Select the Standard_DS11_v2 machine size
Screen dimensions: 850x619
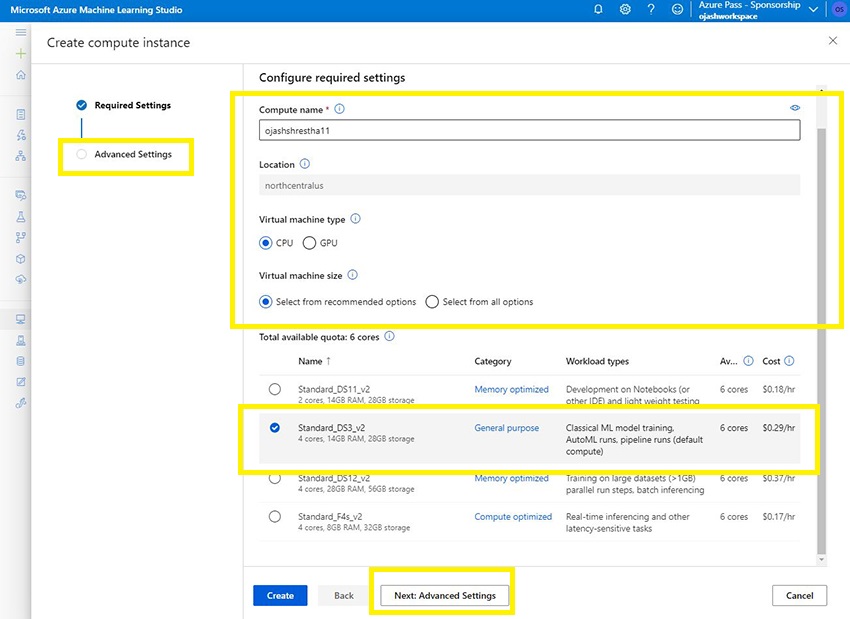[x=275, y=389]
